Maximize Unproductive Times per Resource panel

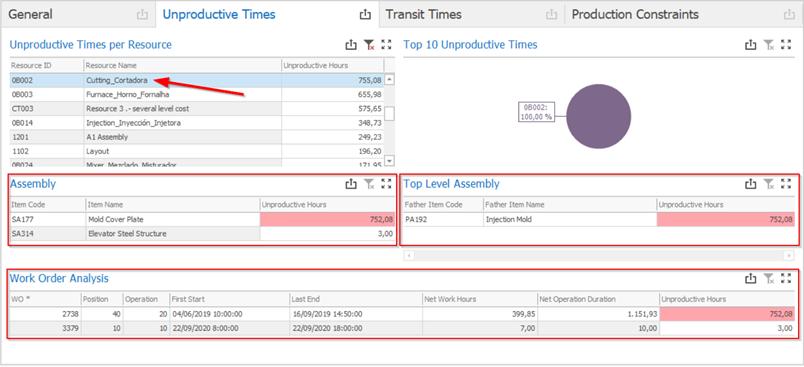tap(386, 45)
